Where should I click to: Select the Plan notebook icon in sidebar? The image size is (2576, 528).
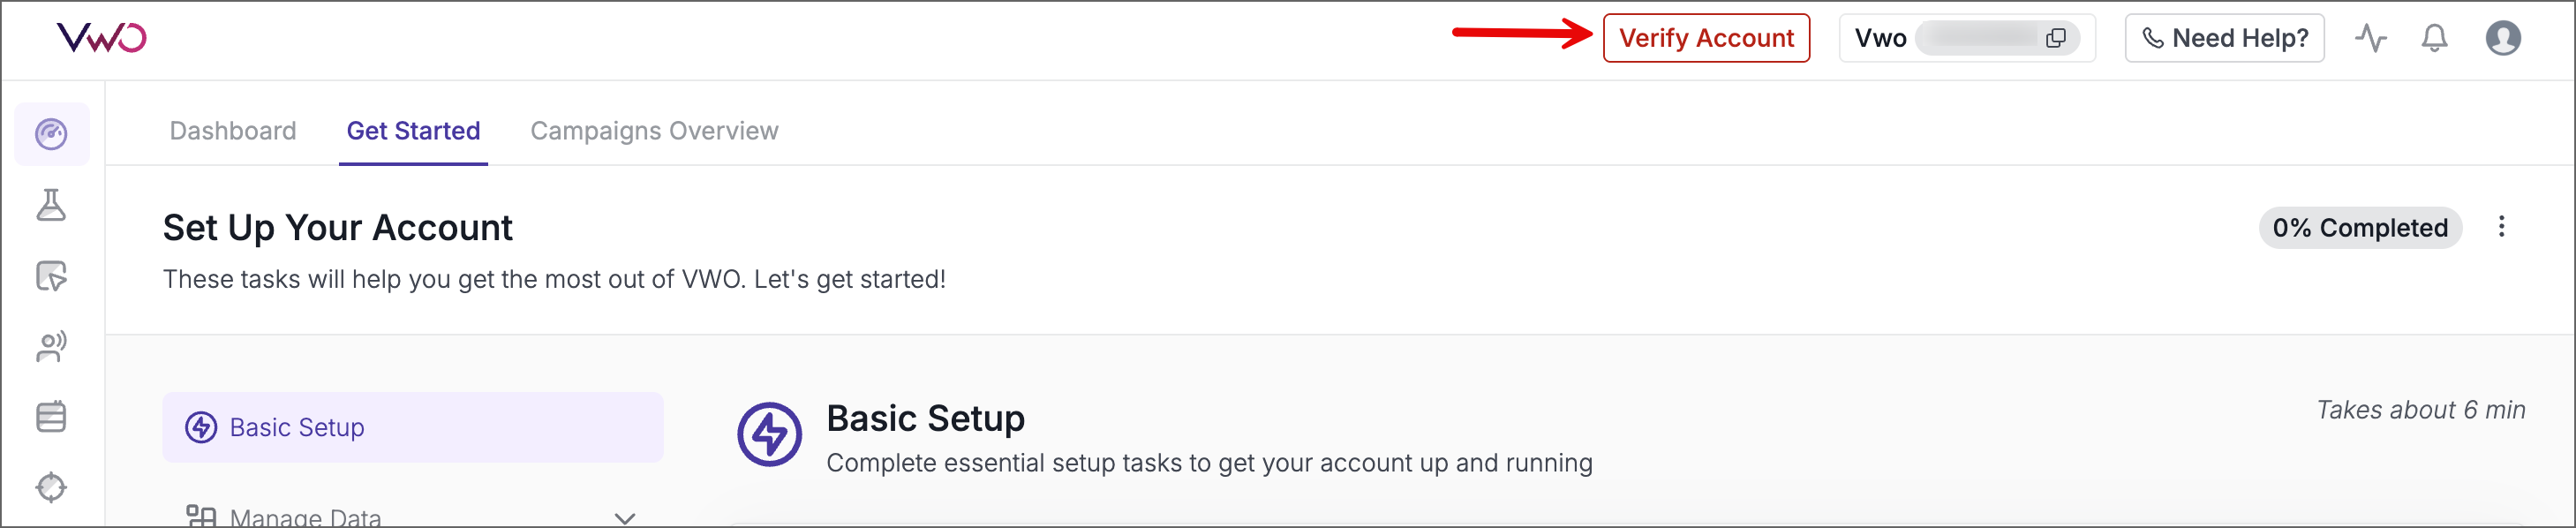52,417
